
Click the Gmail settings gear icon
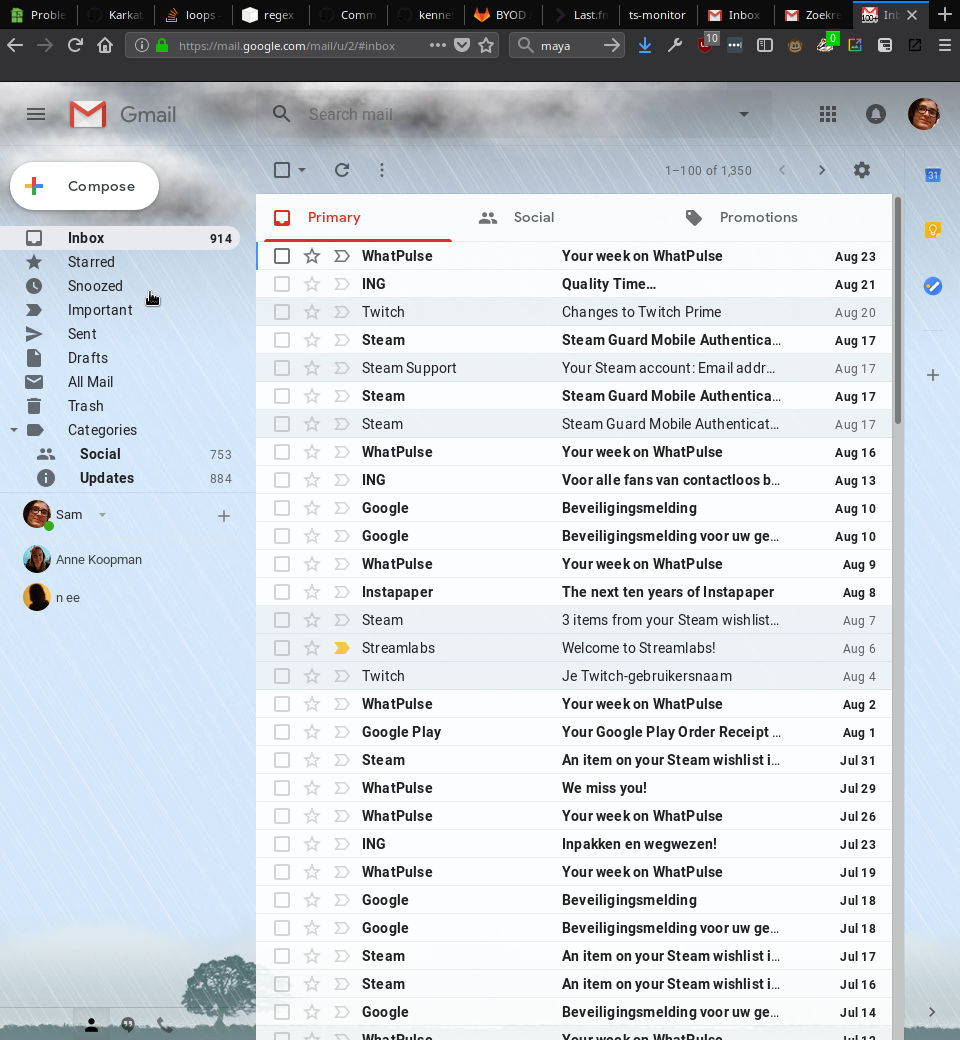click(x=862, y=170)
